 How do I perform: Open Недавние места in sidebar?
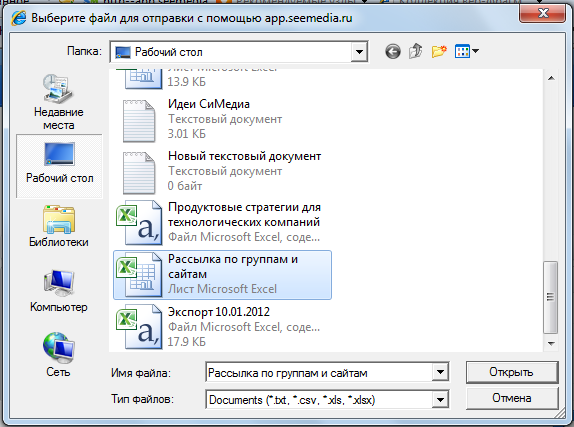click(59, 102)
